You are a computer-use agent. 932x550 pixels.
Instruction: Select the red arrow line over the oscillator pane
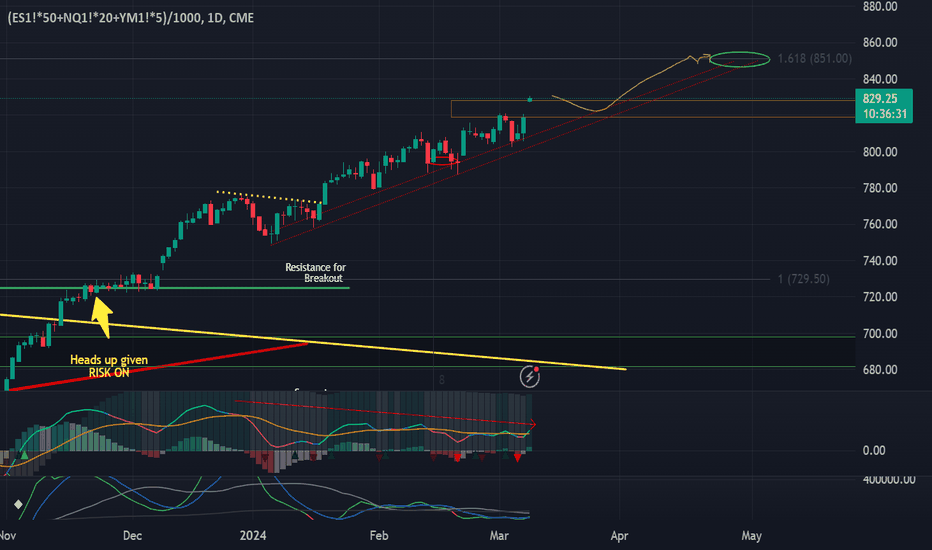pyautogui.click(x=385, y=413)
